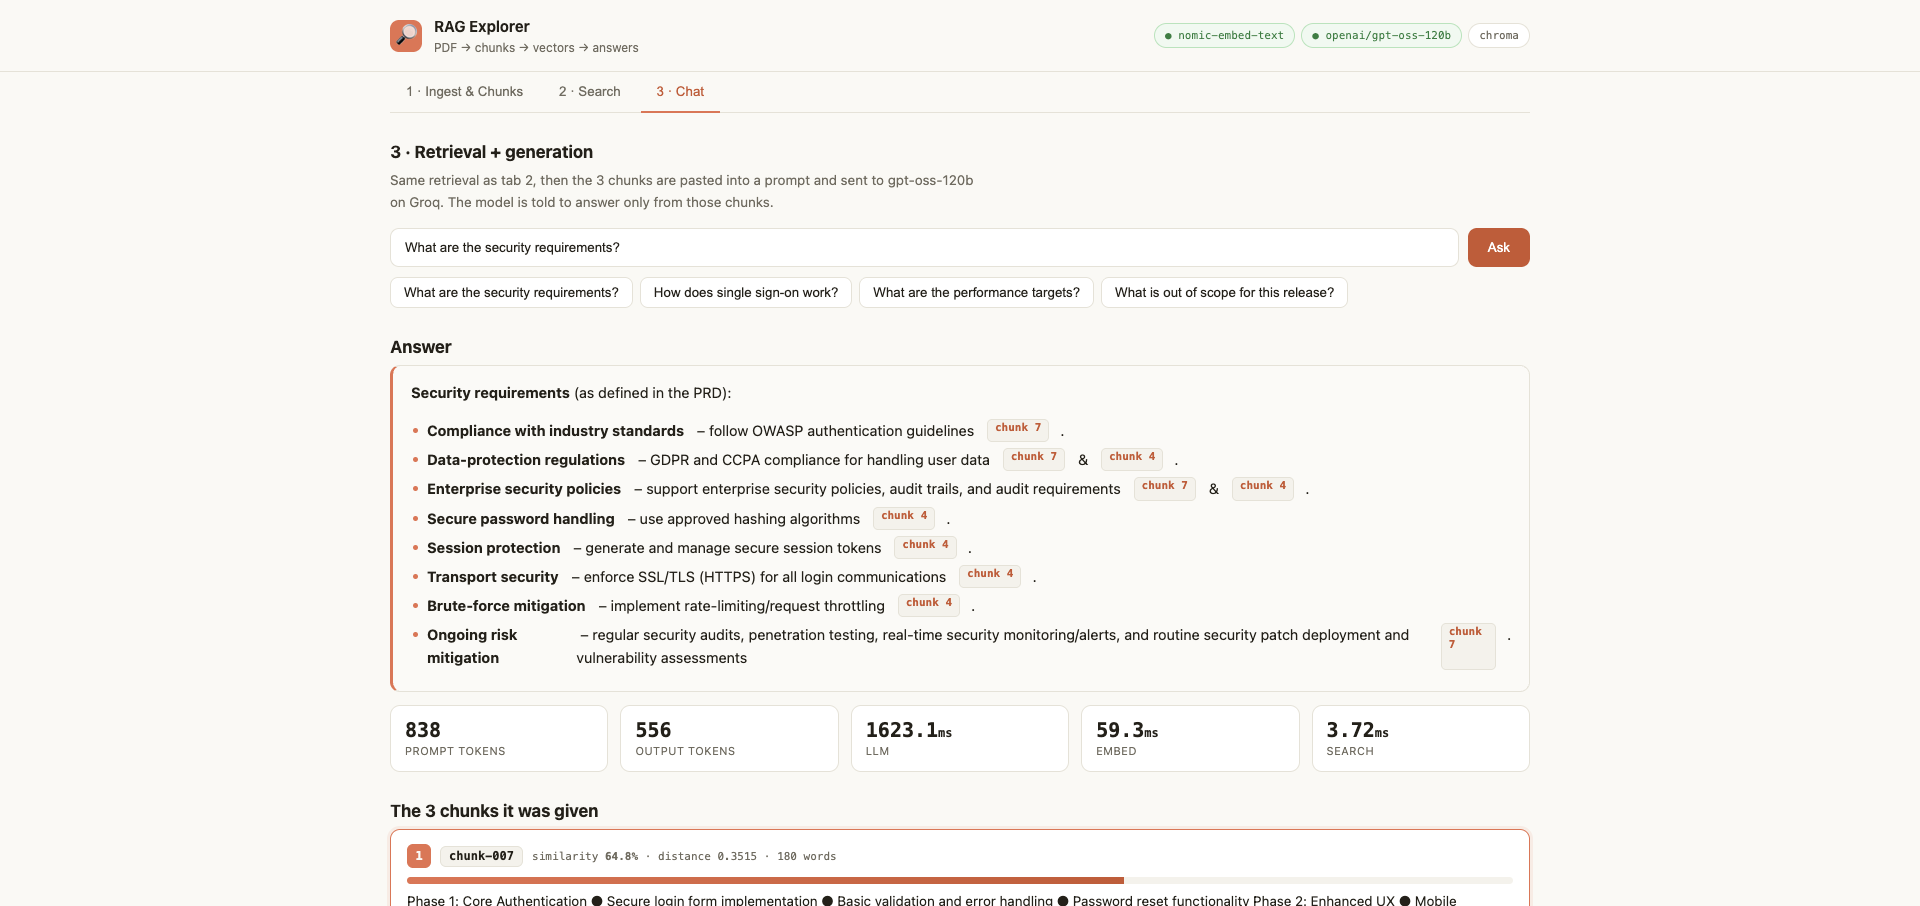Image resolution: width=1920 pixels, height=906 pixels.
Task: Click the nomic-embed-text status badge
Action: pyautogui.click(x=1224, y=36)
